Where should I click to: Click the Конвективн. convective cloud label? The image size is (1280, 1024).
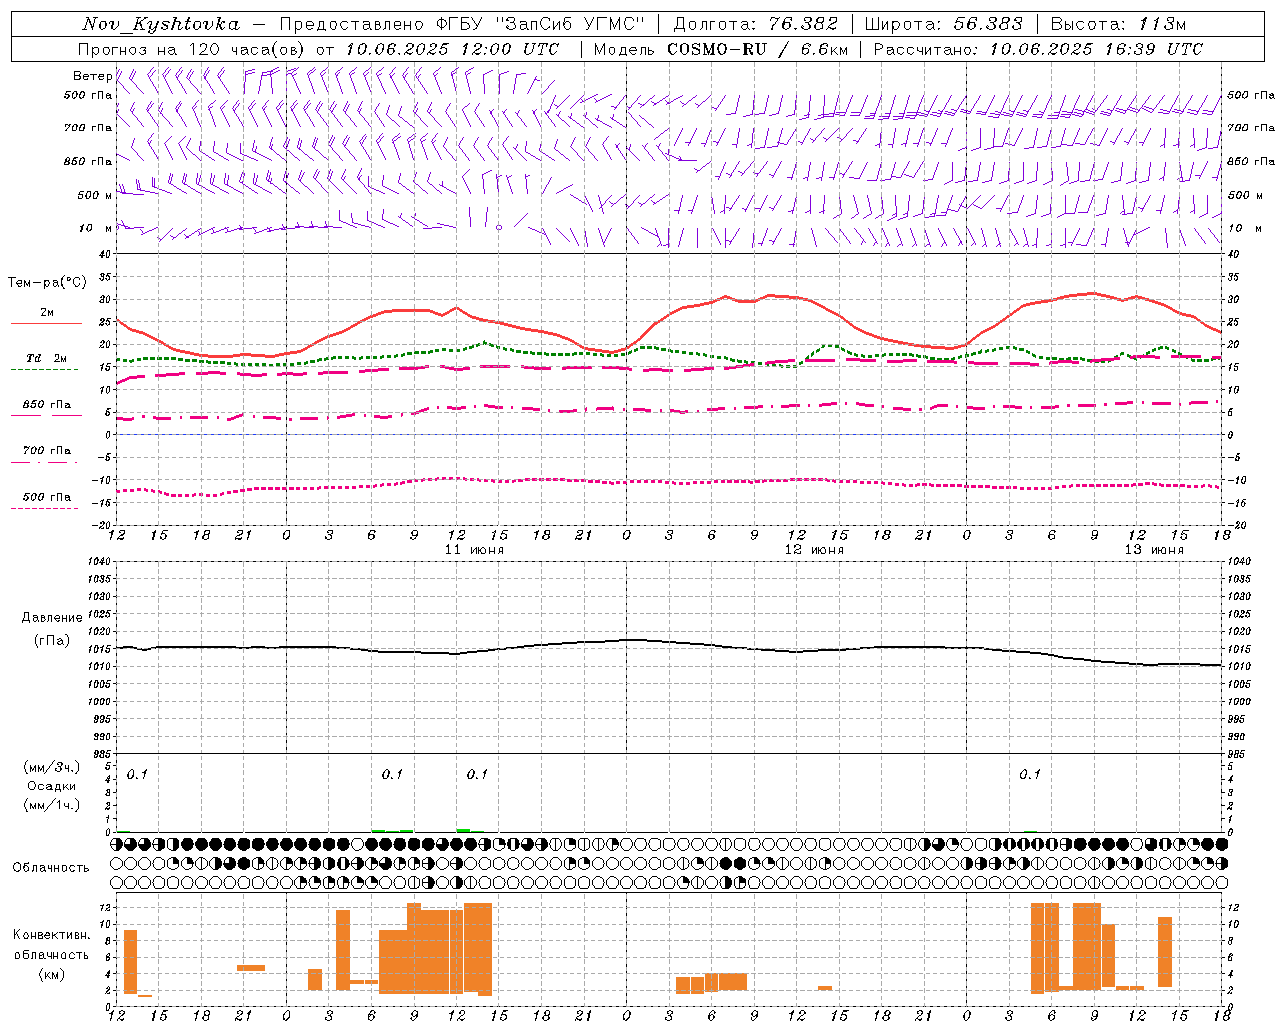click(x=52, y=935)
